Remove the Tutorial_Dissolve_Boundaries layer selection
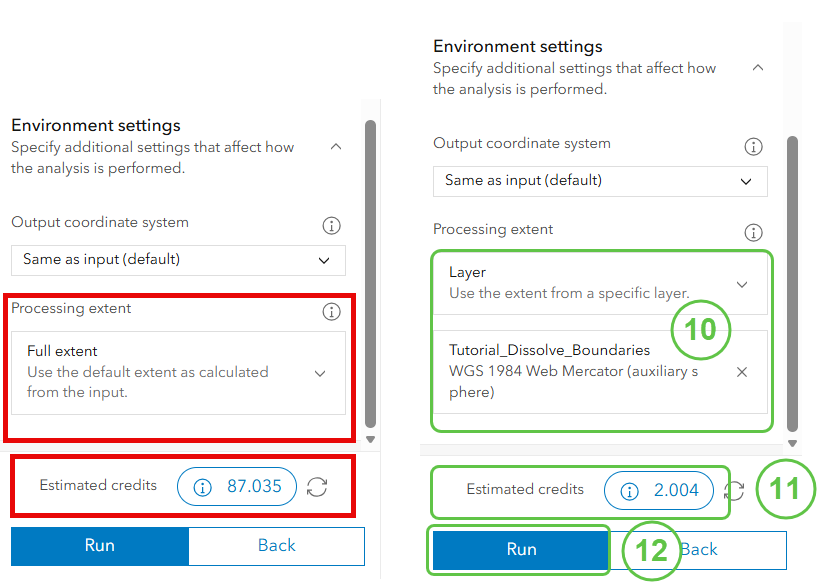 742,372
